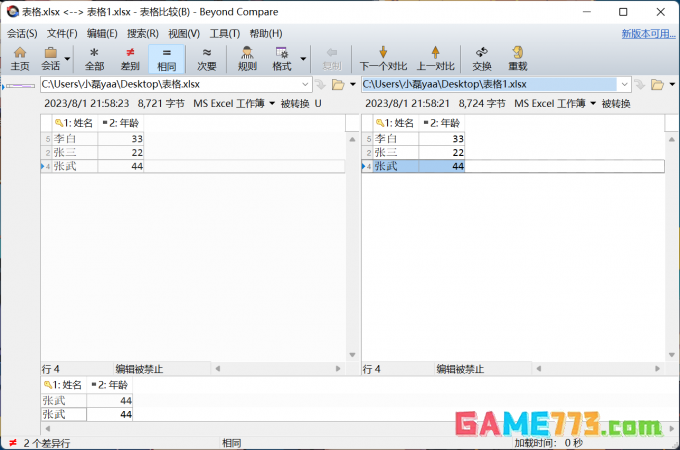Toggle the 相同 same-rows filter
Image resolution: width=680 pixels, height=450 pixels.
(x=167, y=58)
